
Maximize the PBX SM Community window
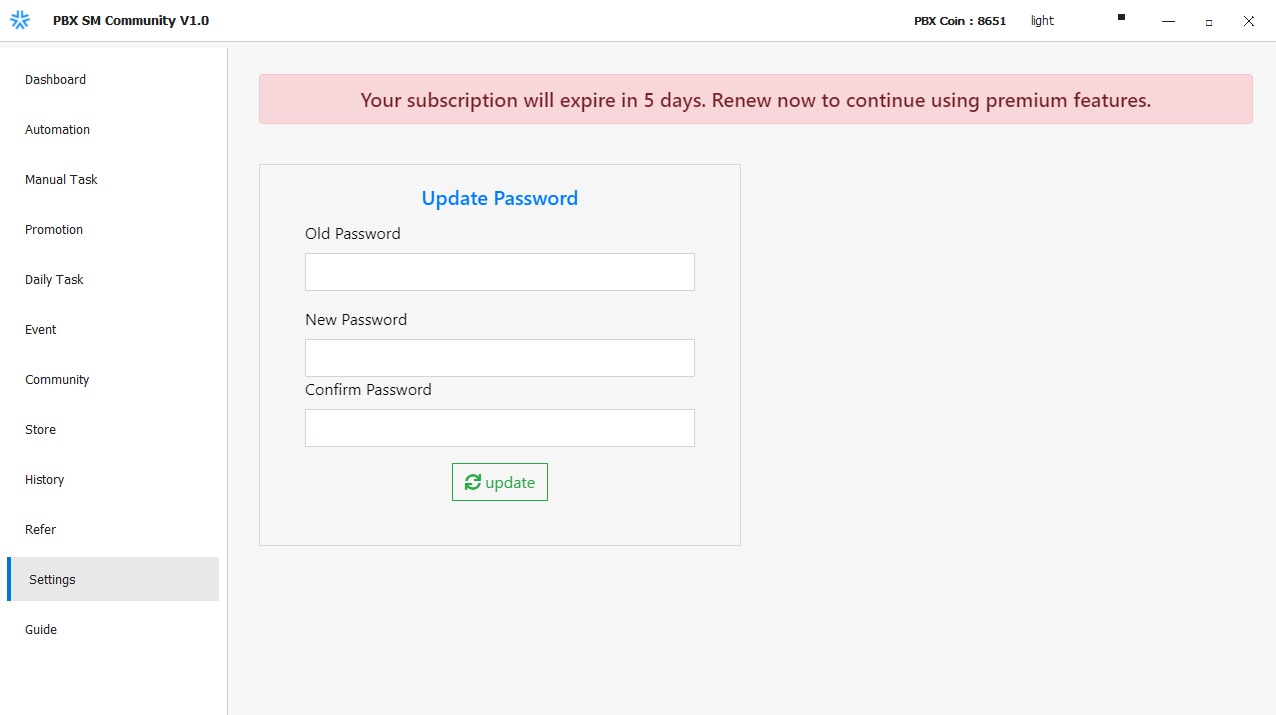[1208, 21]
